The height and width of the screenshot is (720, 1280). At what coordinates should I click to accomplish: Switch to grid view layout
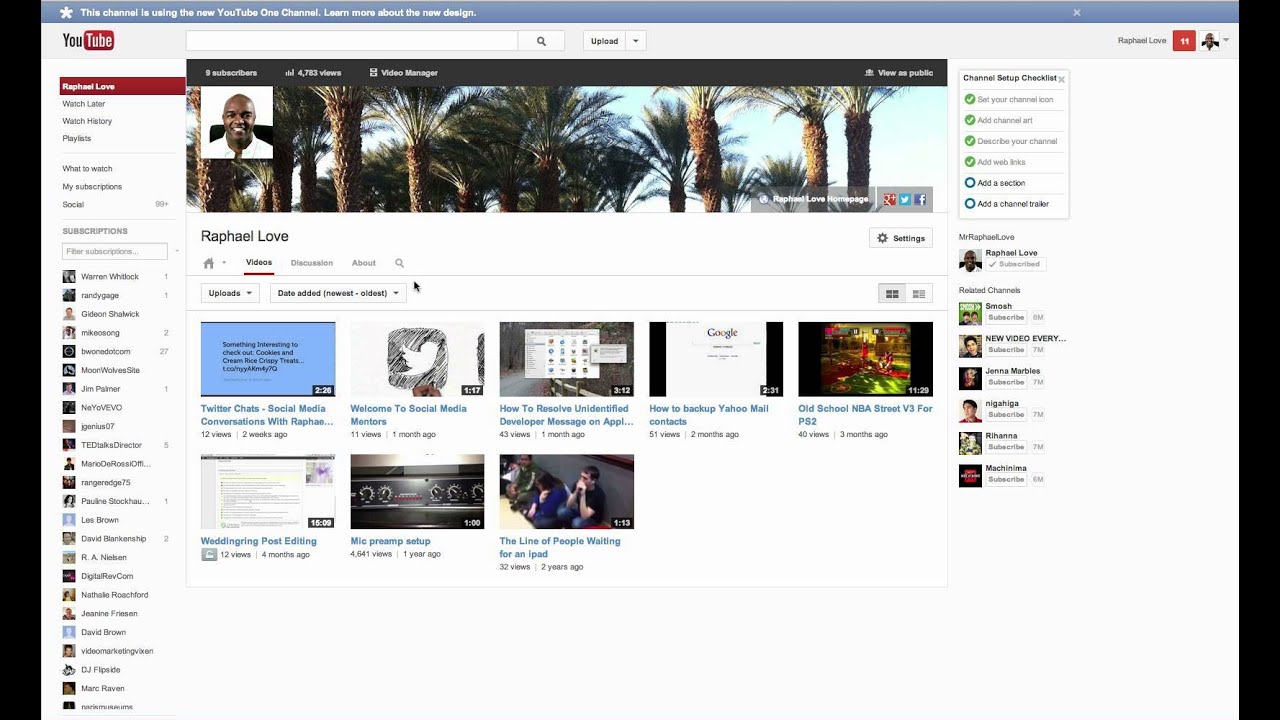[x=892, y=293]
